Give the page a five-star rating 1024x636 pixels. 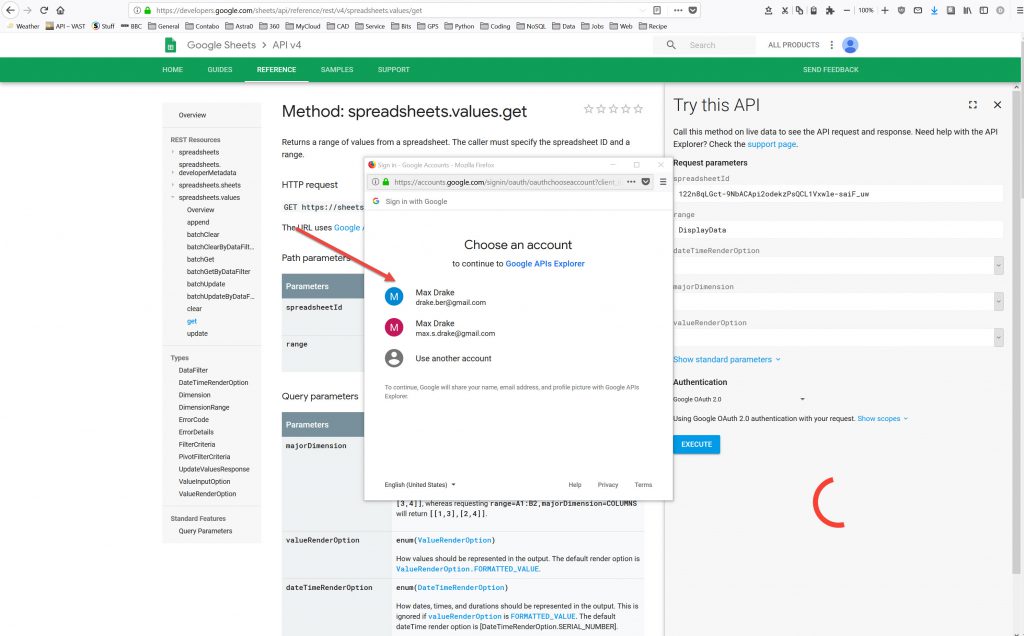tap(639, 109)
